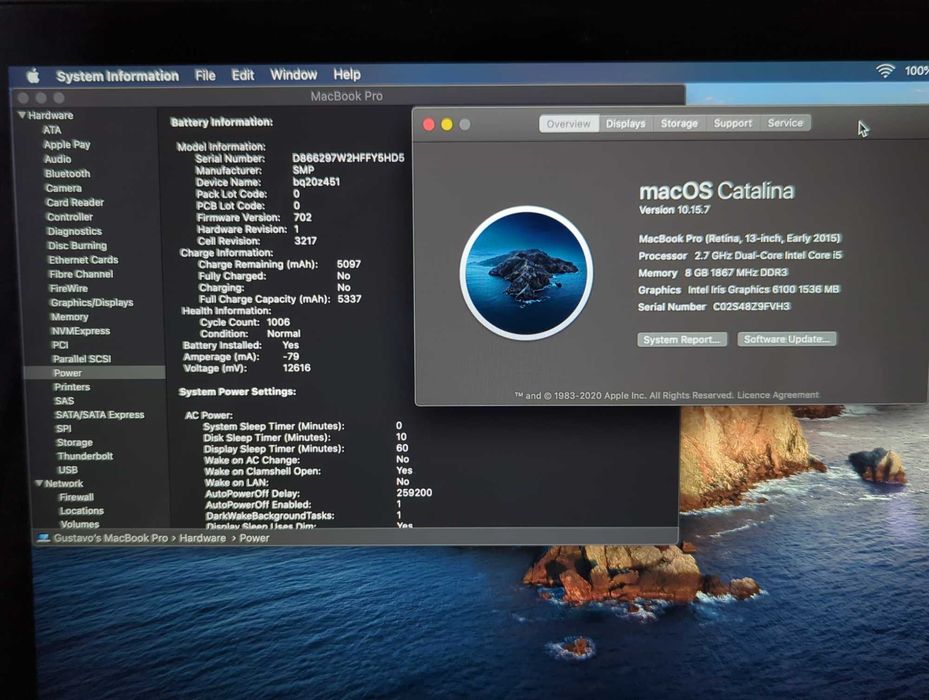Select Audio in the sidebar
This screenshot has width=929, height=700.
click(x=57, y=159)
